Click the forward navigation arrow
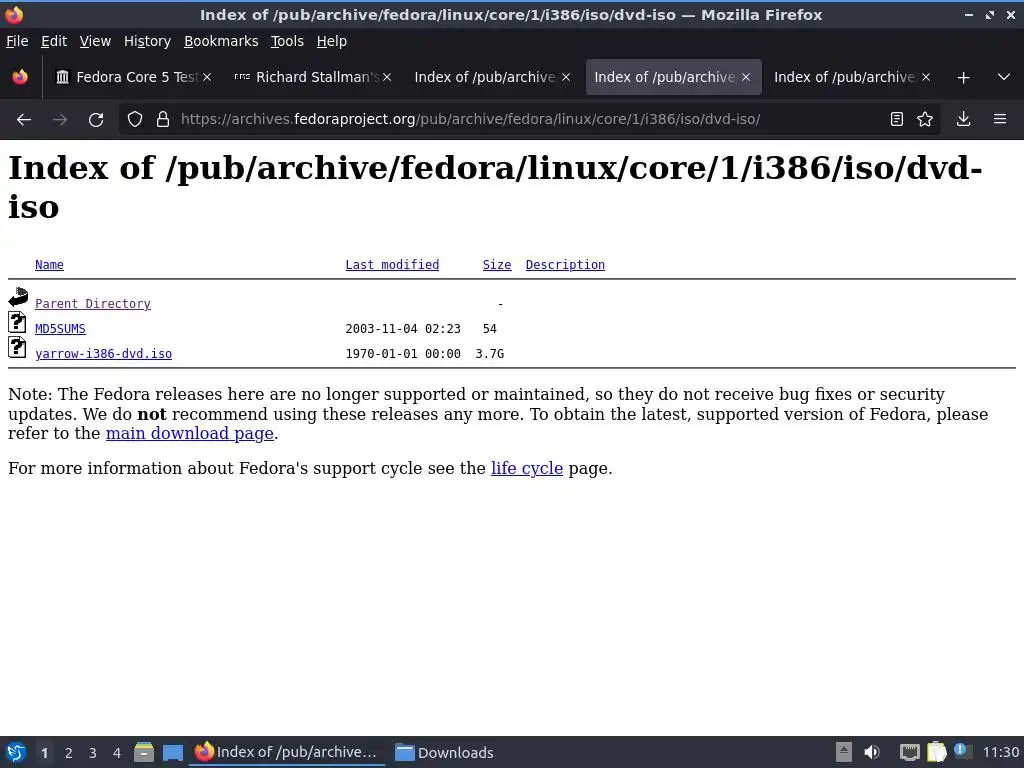 (x=59, y=120)
